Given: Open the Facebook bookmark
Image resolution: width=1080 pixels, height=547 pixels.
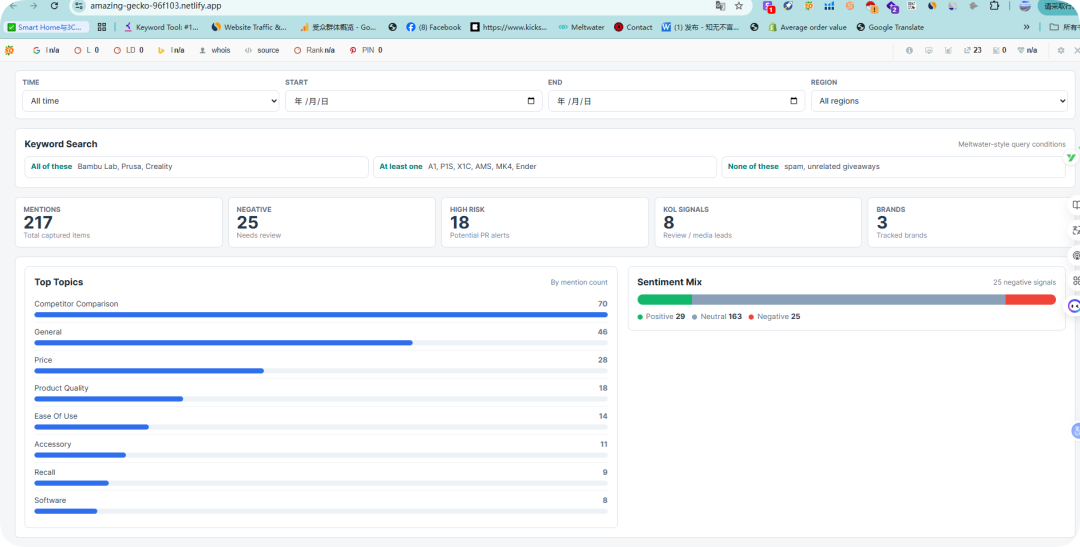Looking at the screenshot, I should point(433,27).
